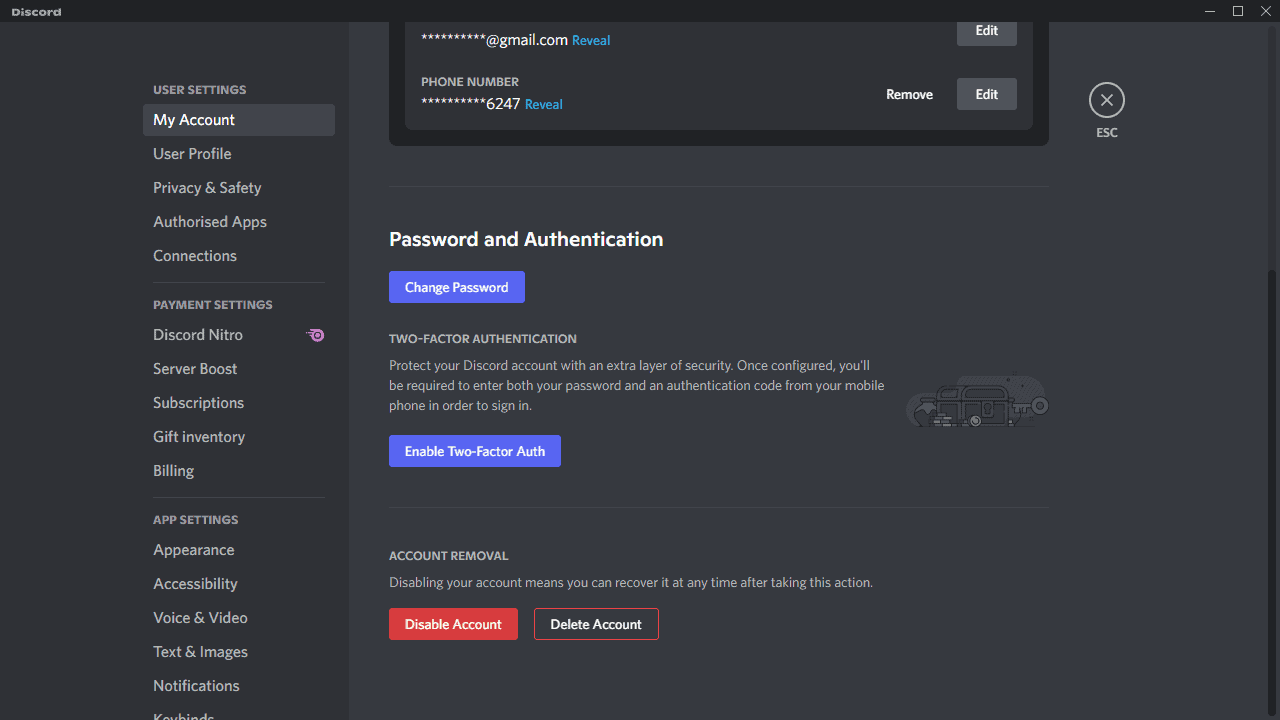Click the Disable Account button
This screenshot has height=720, width=1280.
(453, 624)
